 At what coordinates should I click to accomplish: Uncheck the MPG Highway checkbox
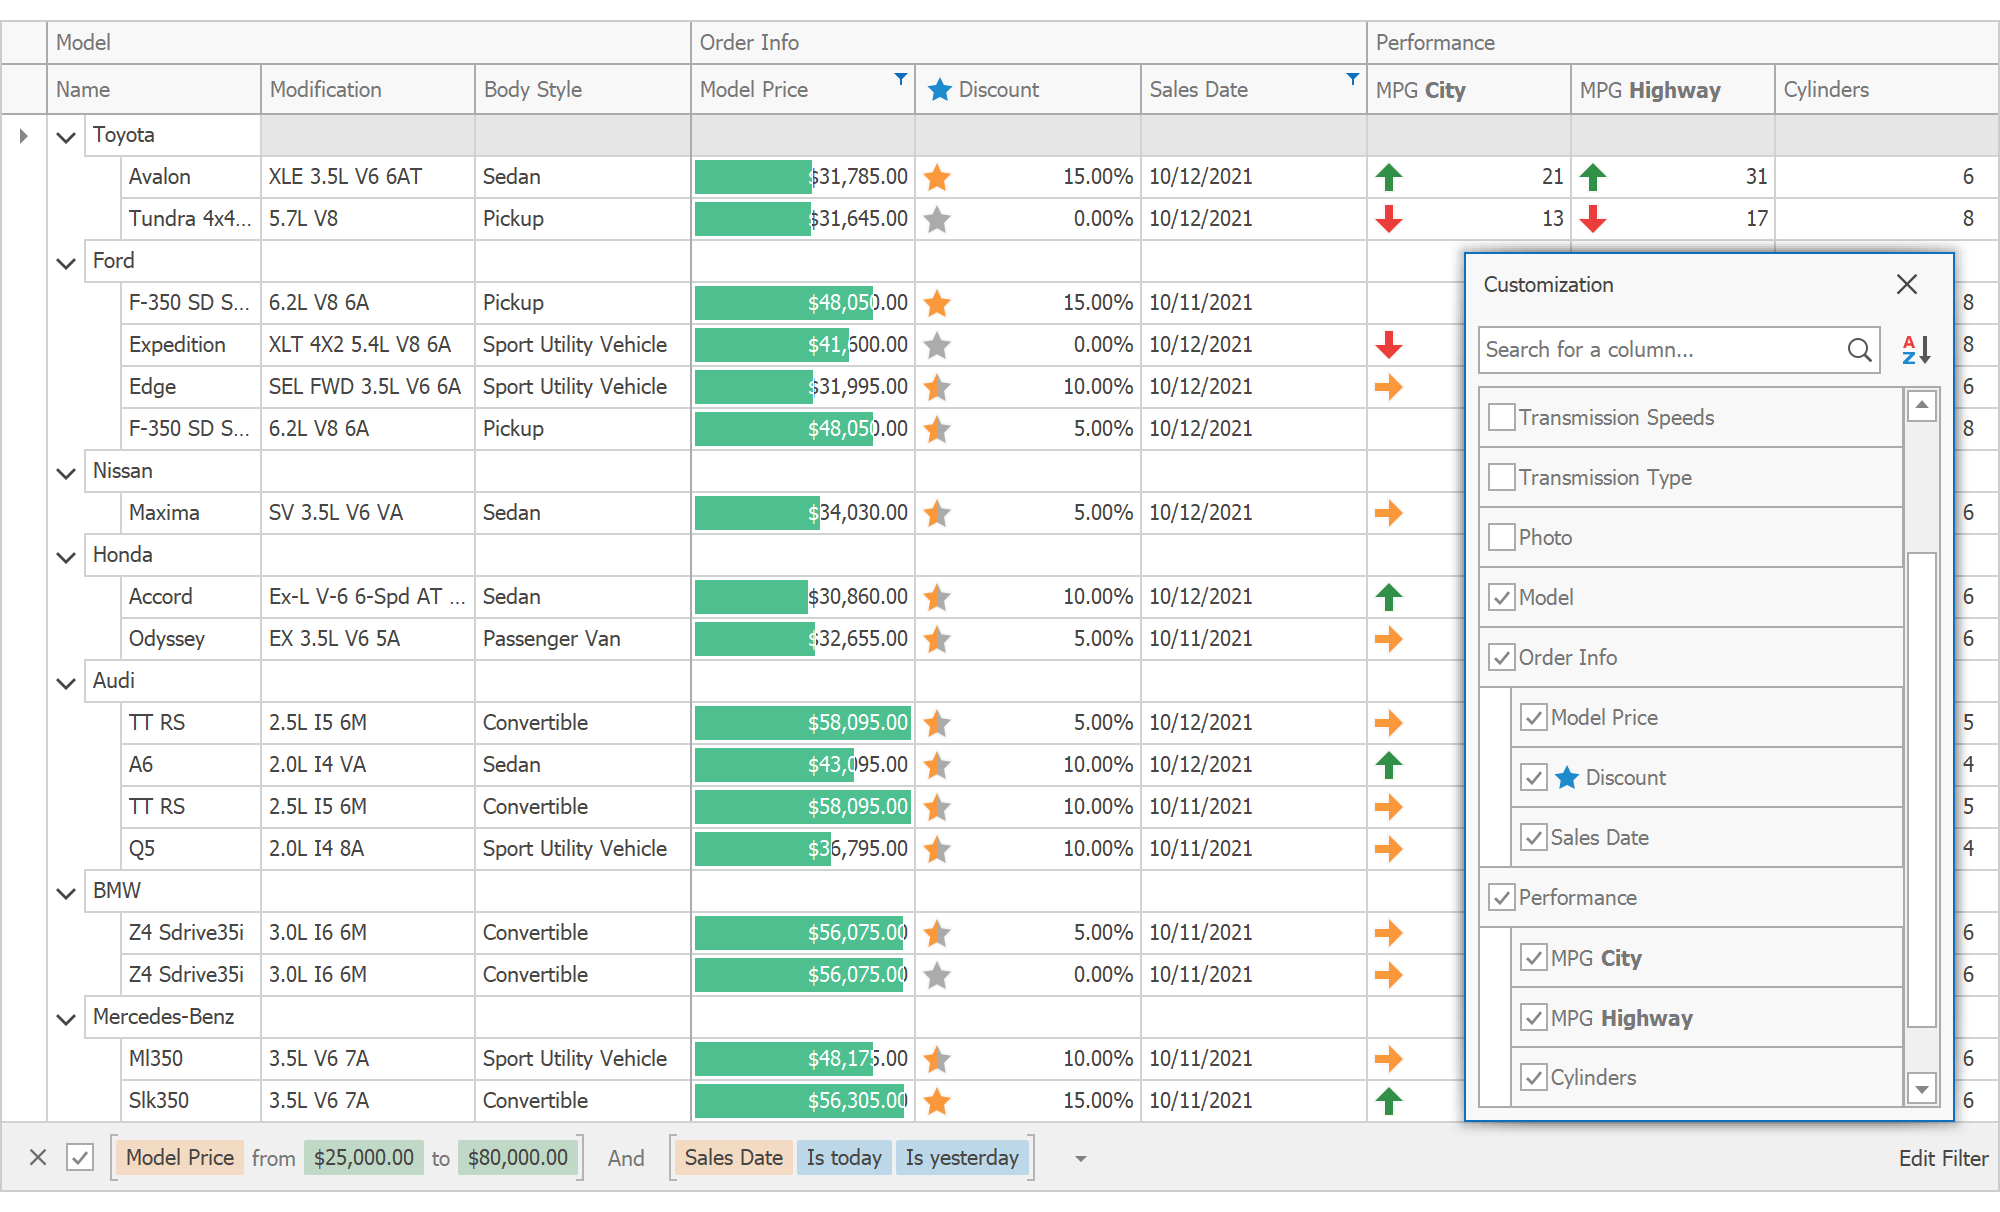click(x=1534, y=1017)
